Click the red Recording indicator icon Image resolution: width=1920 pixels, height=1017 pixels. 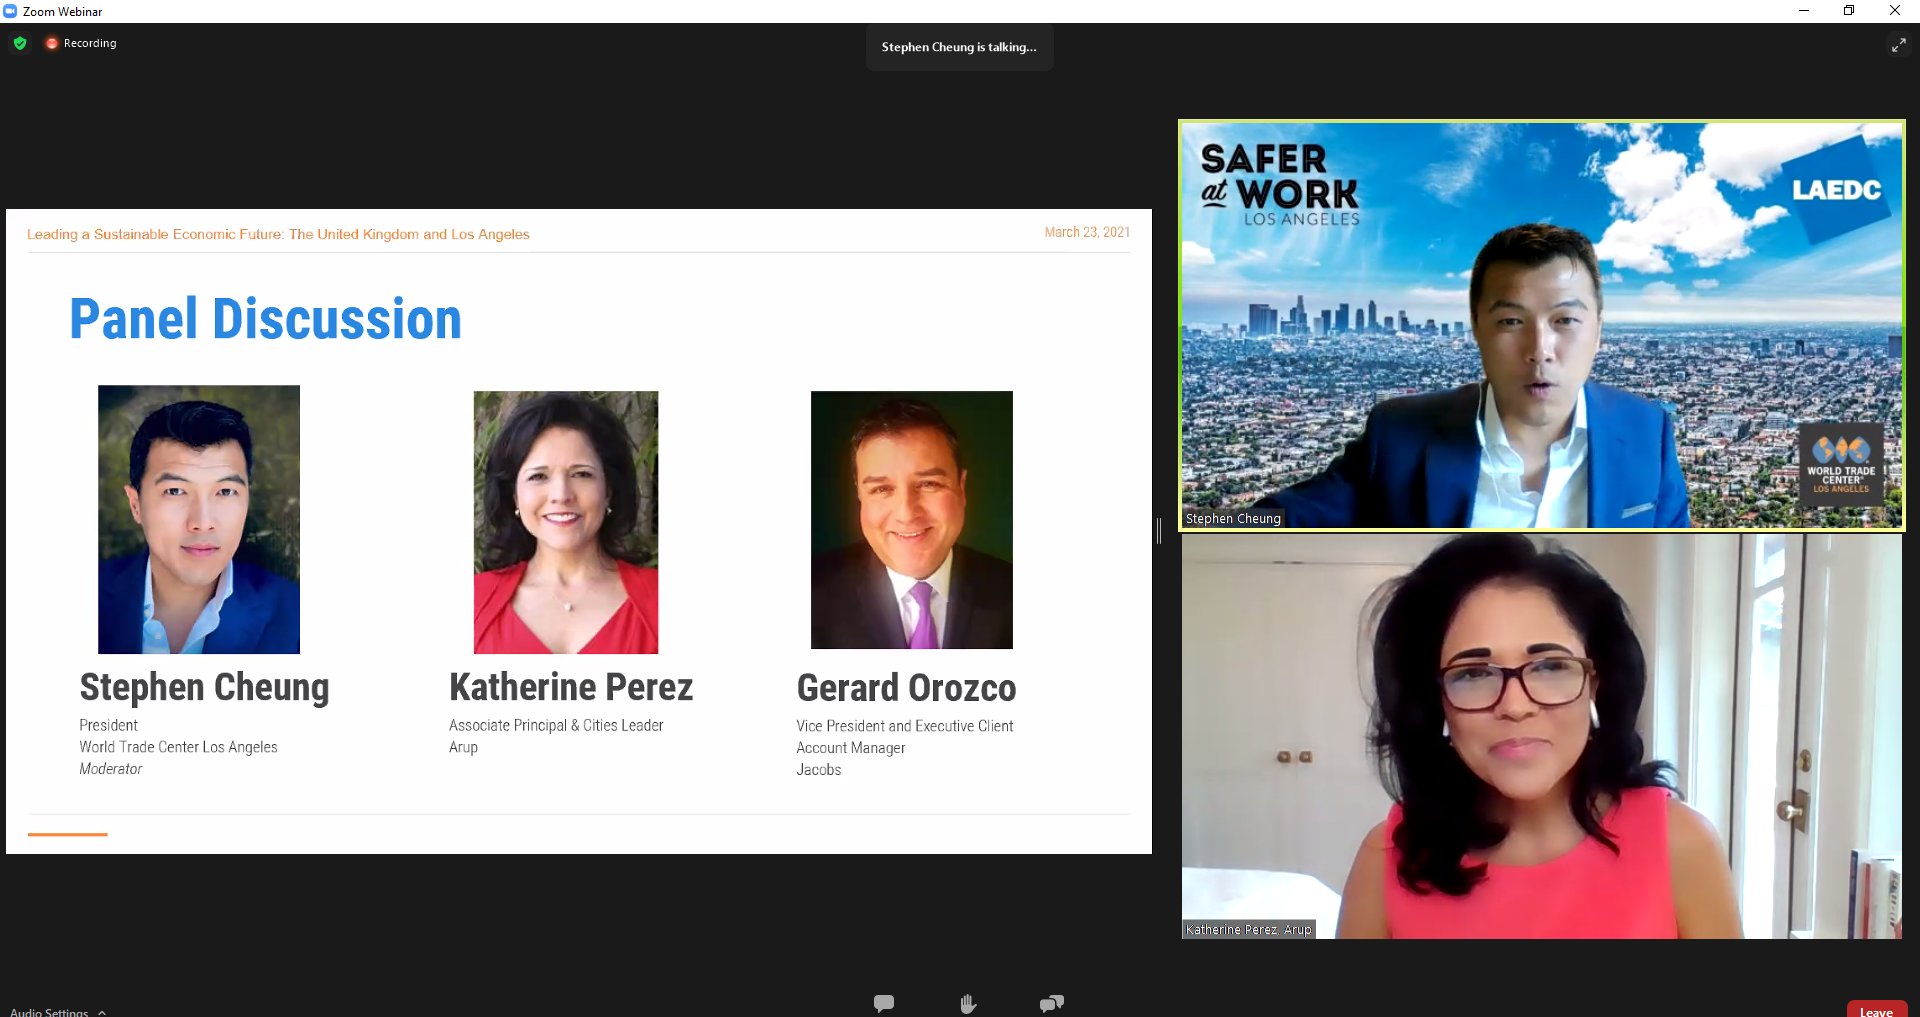(52, 43)
